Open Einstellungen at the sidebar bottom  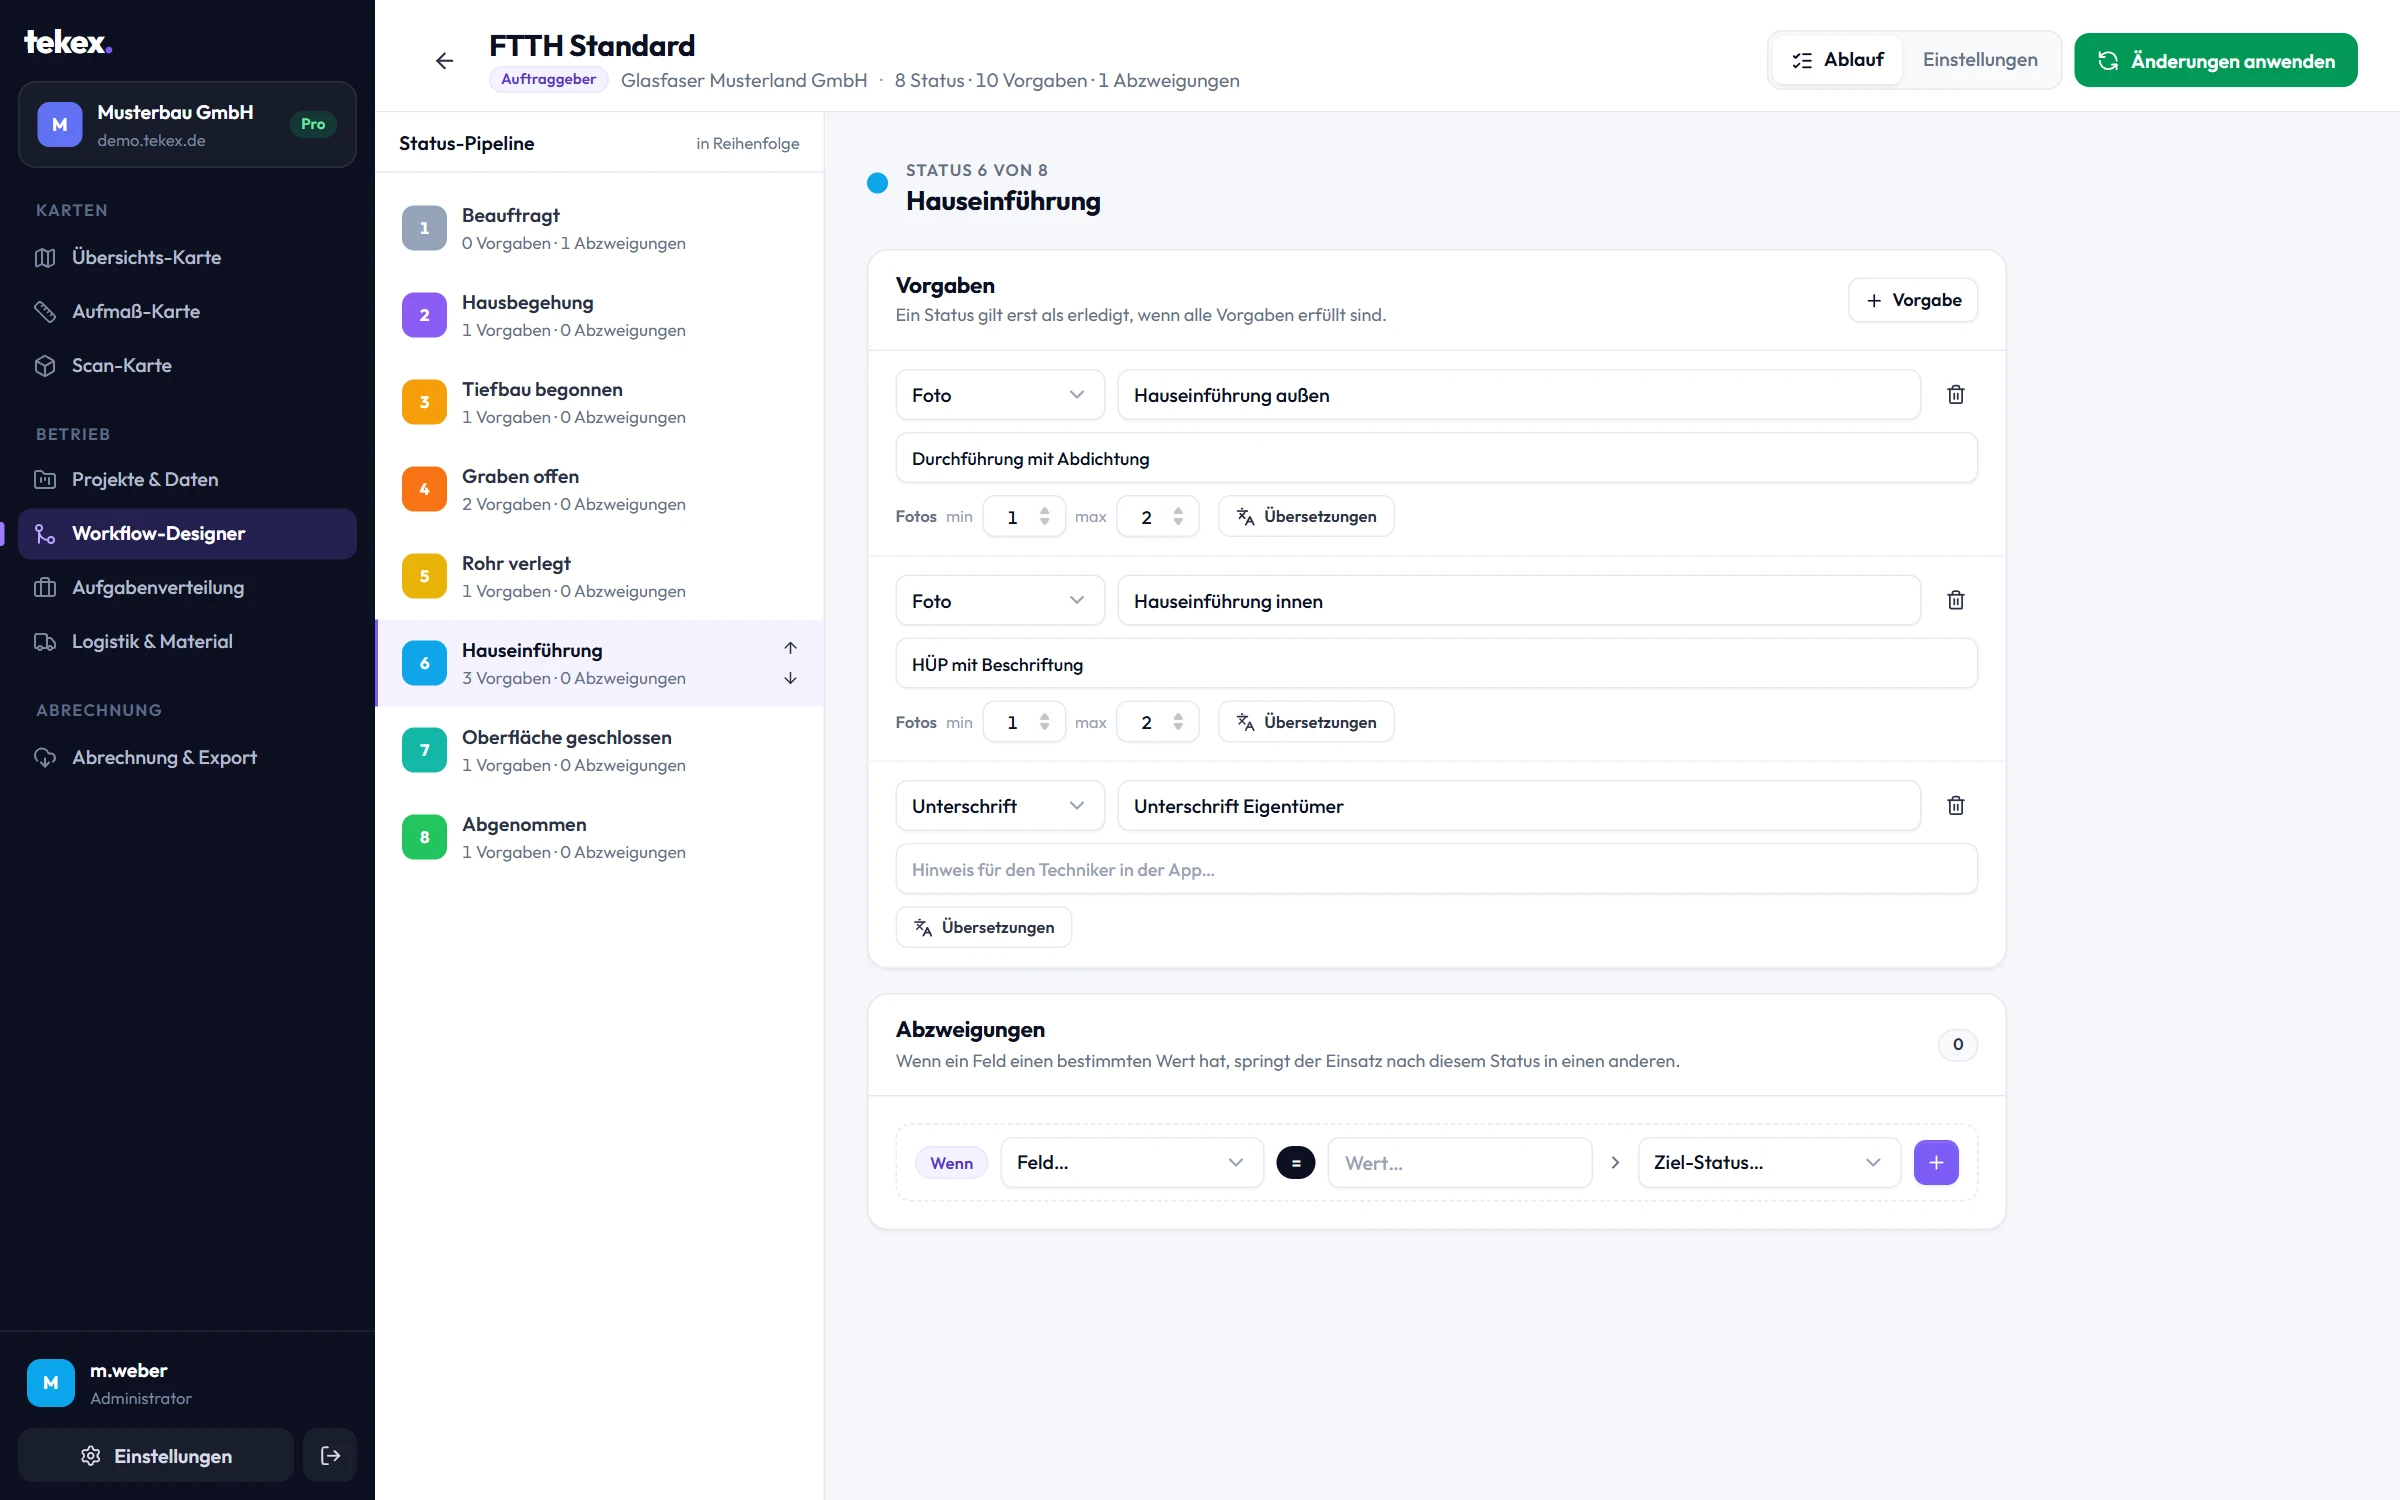point(156,1455)
